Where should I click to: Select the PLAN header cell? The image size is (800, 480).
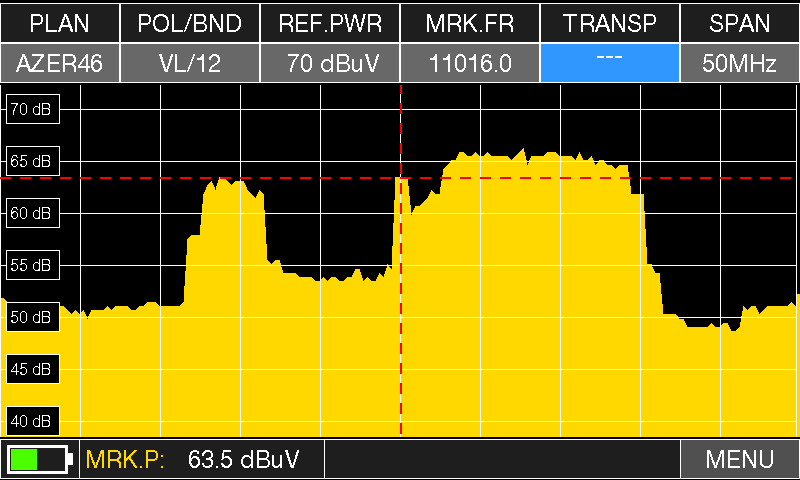point(60,23)
